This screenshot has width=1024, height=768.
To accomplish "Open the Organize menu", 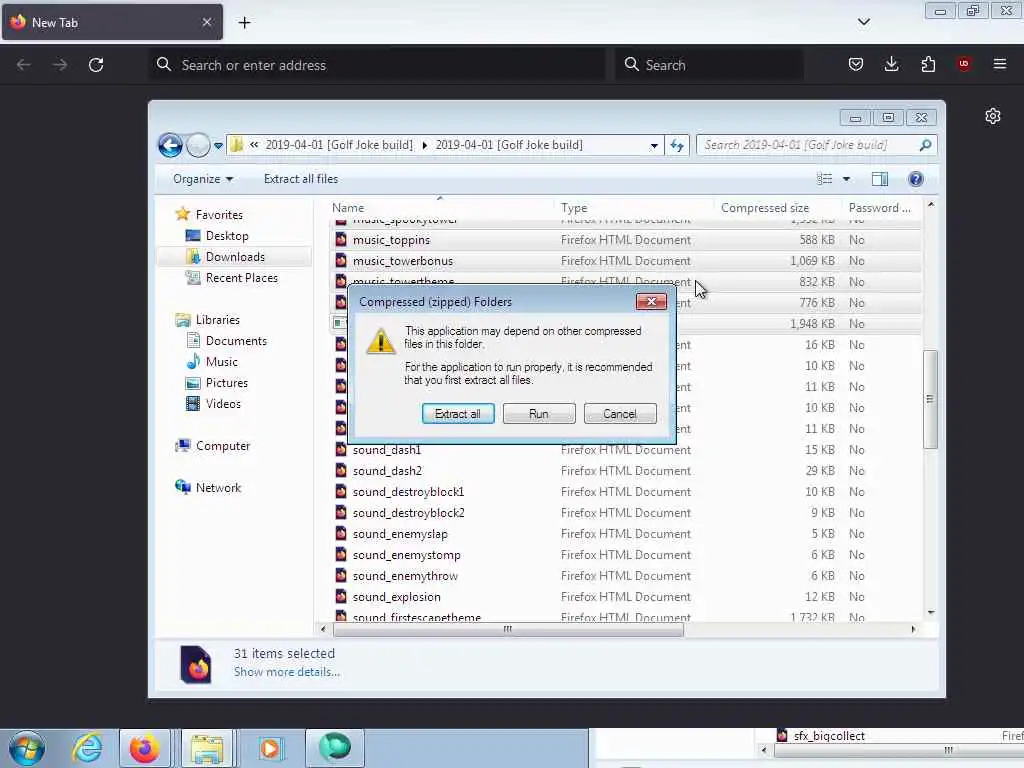I will pyautogui.click(x=202, y=179).
